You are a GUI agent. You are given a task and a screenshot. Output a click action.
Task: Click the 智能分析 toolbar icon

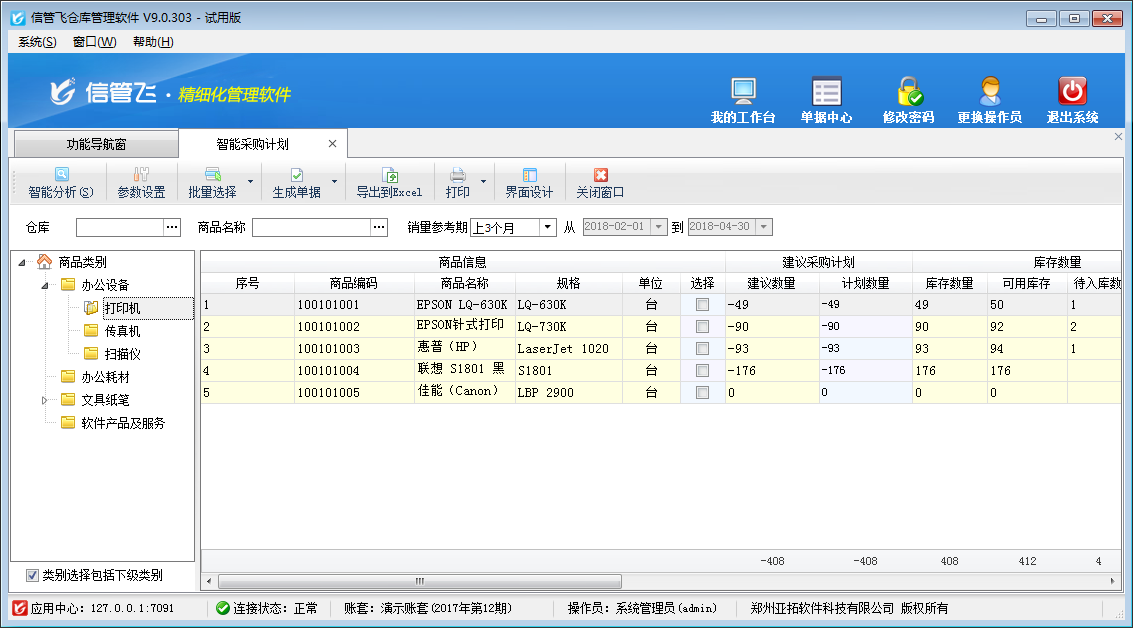[x=63, y=185]
